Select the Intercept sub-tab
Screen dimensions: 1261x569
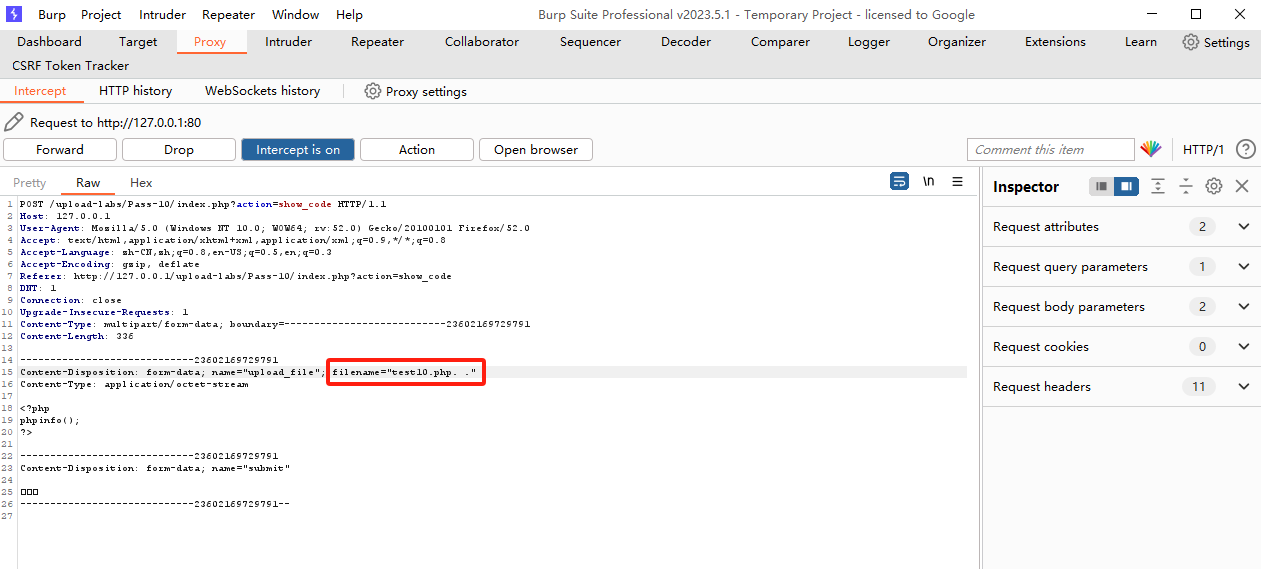pyautogui.click(x=40, y=91)
